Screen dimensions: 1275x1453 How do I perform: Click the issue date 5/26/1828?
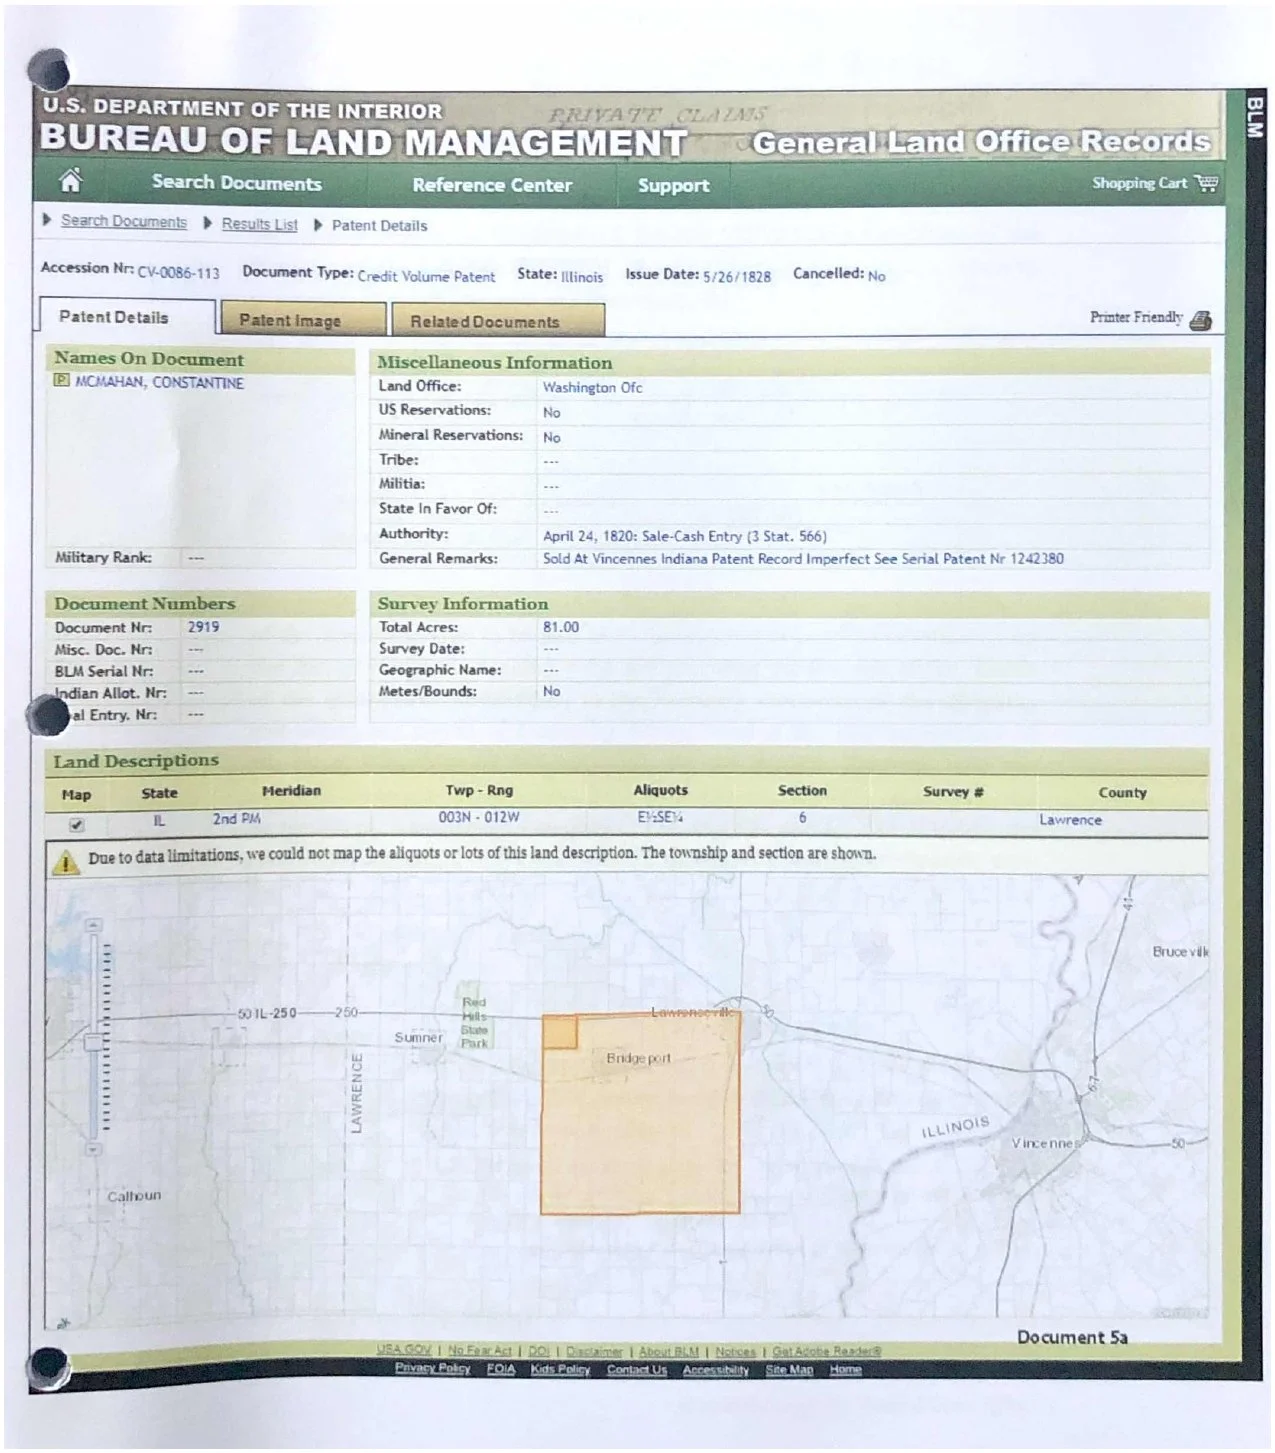pyautogui.click(x=737, y=276)
